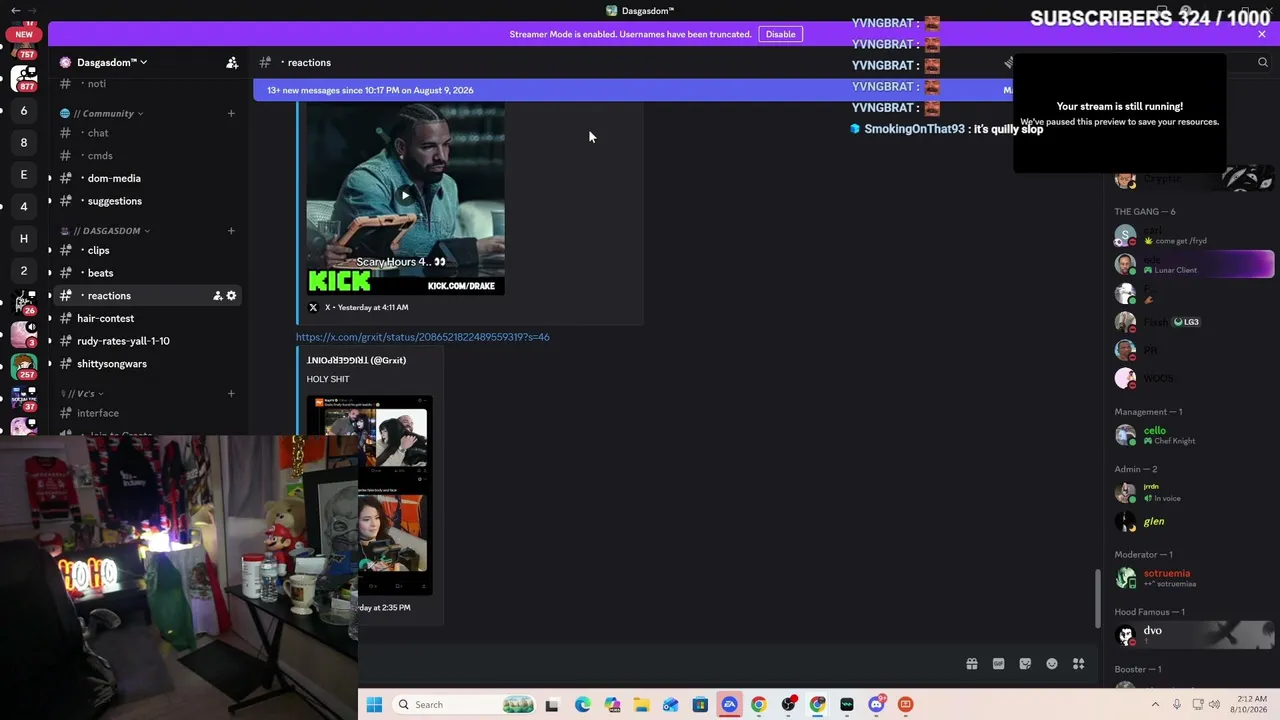1280x720 pixels.
Task: Open the server with 877 badge
Action: tap(24, 79)
